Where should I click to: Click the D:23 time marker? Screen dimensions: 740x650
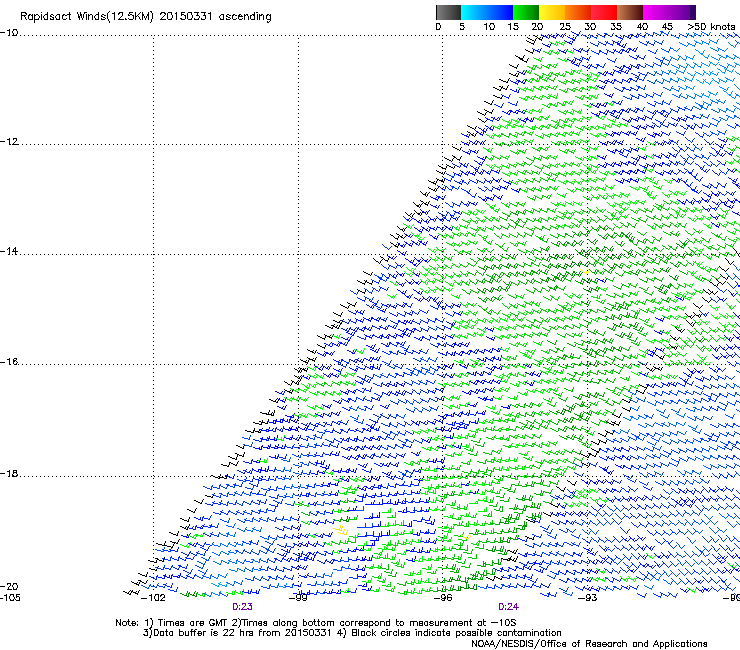pyautogui.click(x=242, y=607)
